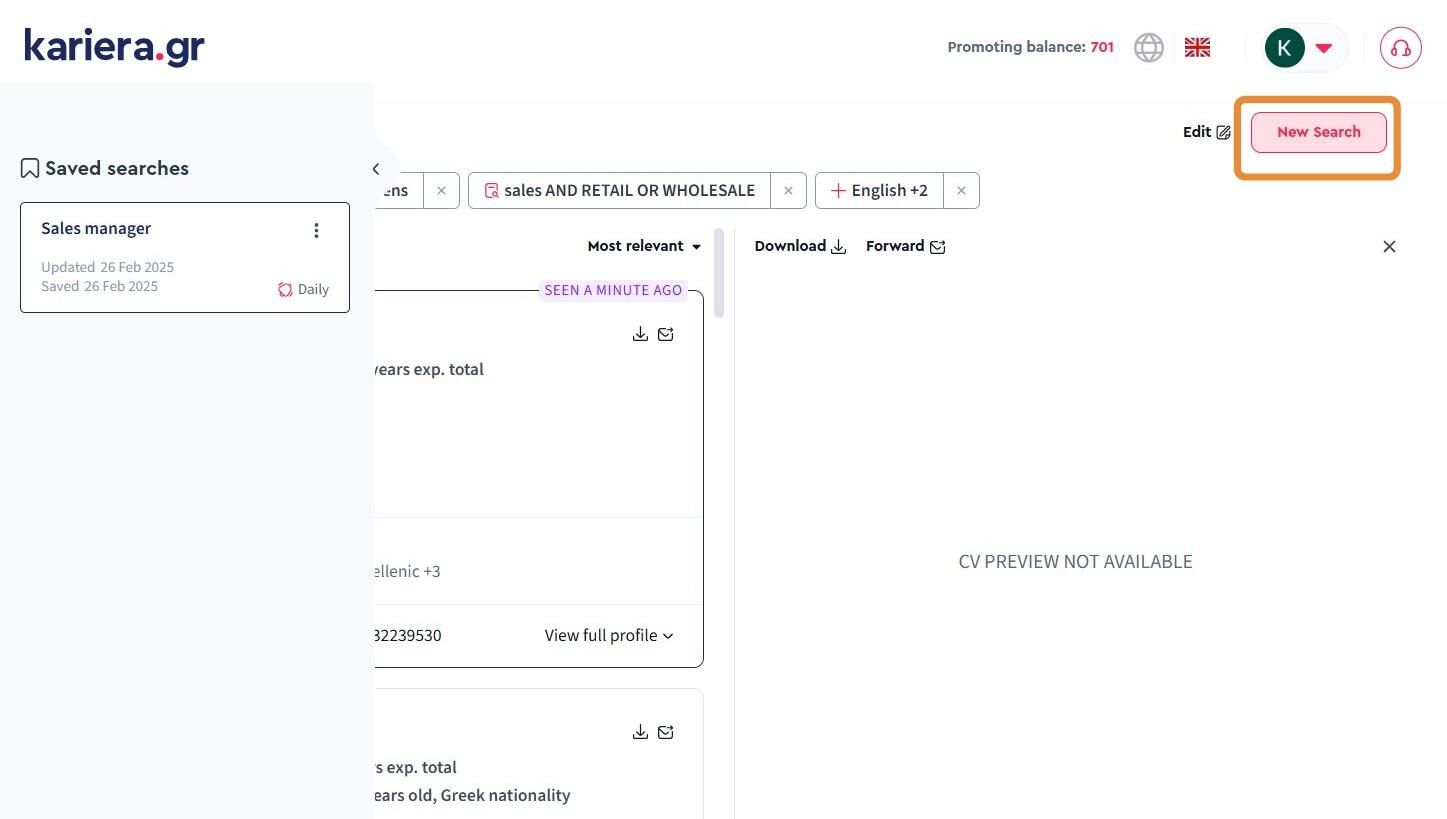
Task: Expand View full profile
Action: point(608,636)
